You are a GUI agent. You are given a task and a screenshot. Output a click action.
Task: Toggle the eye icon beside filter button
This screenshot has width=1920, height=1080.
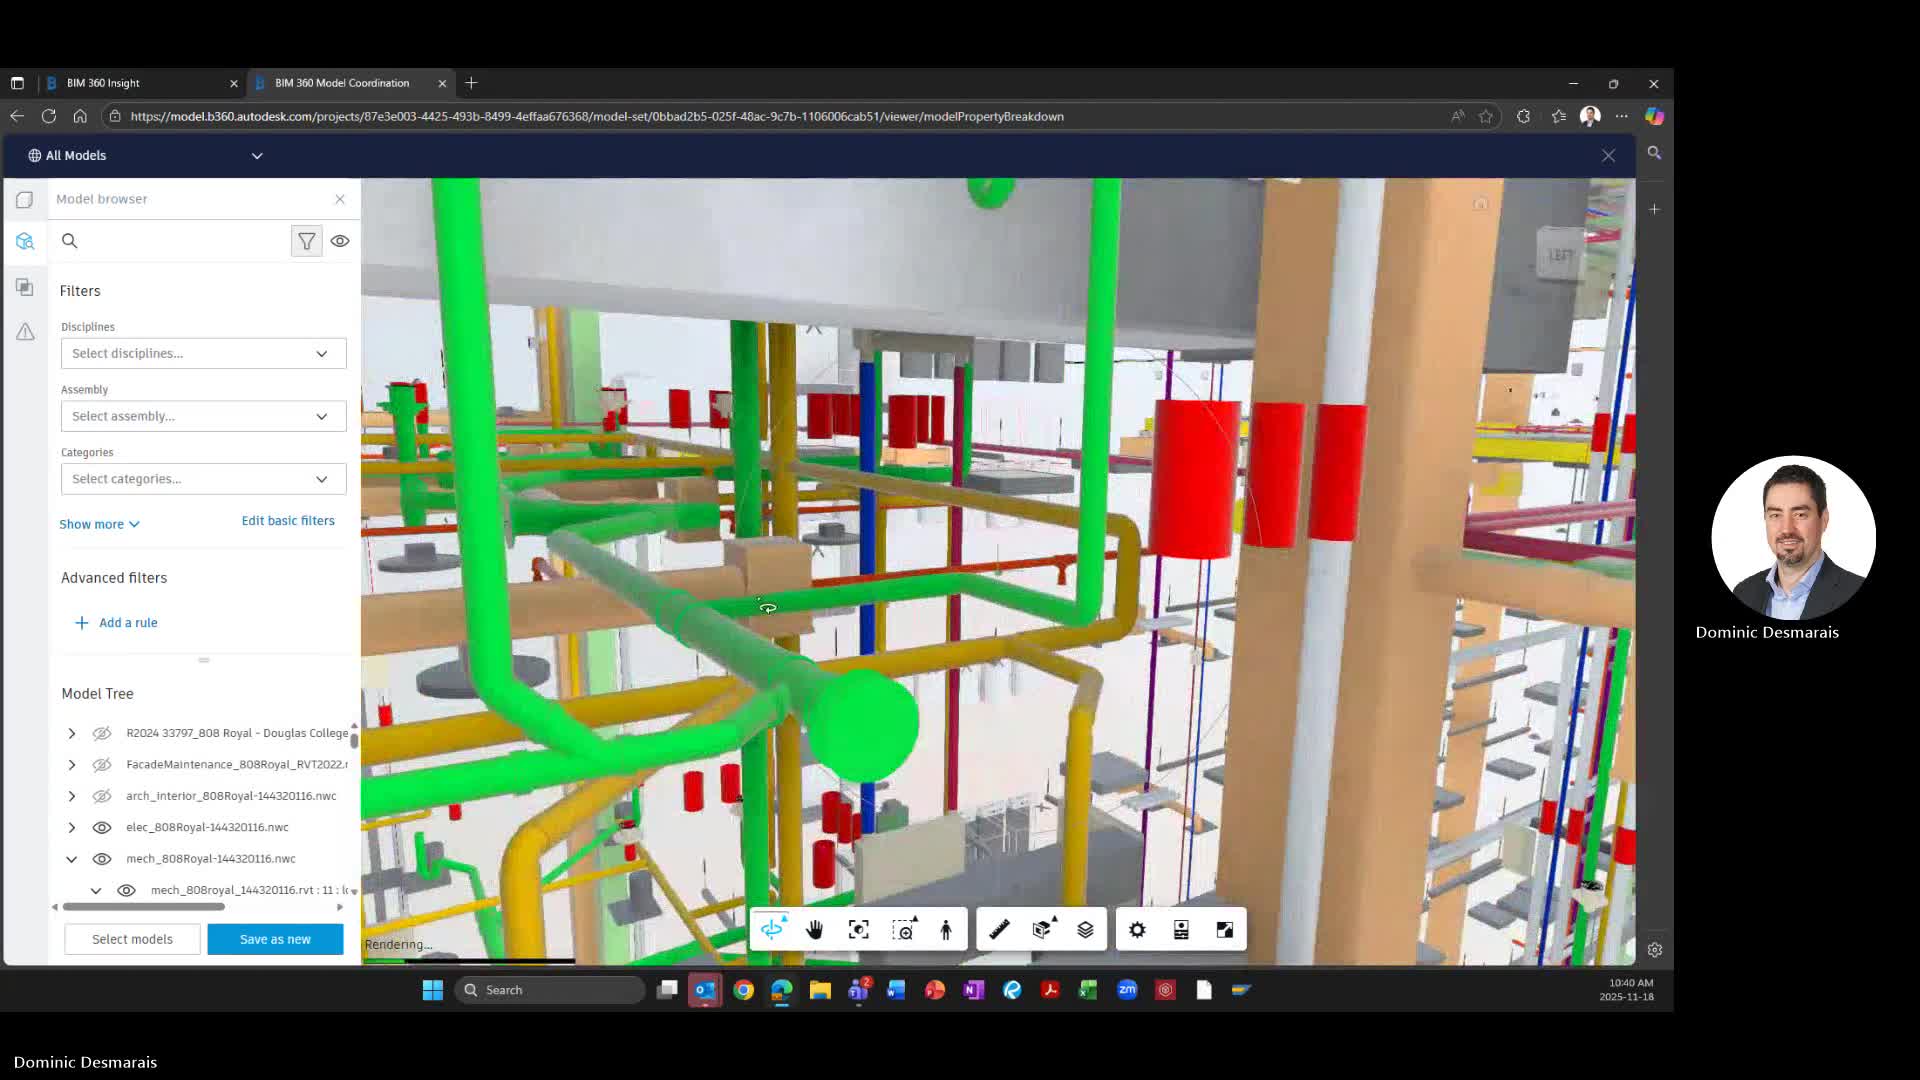pyautogui.click(x=340, y=241)
